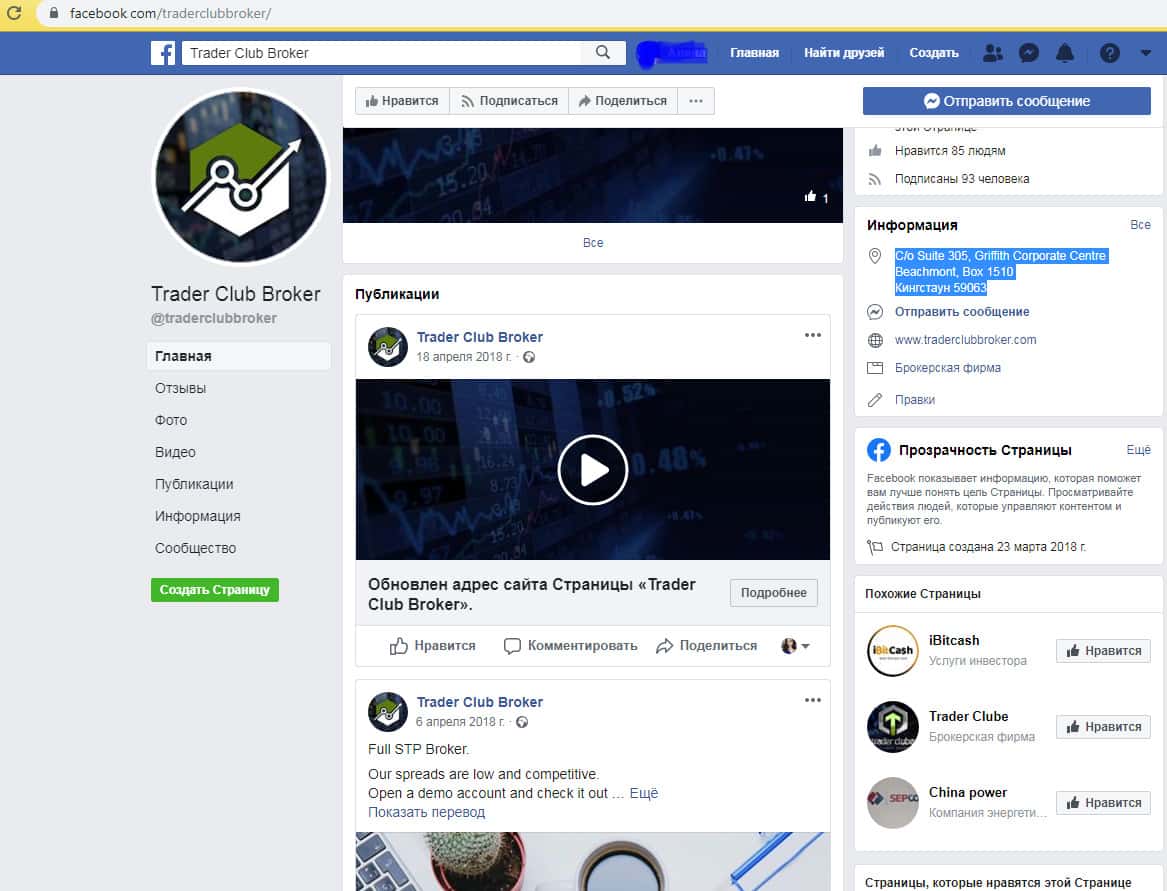
Task: Click the Trader Club Broker search field
Action: (x=382, y=53)
